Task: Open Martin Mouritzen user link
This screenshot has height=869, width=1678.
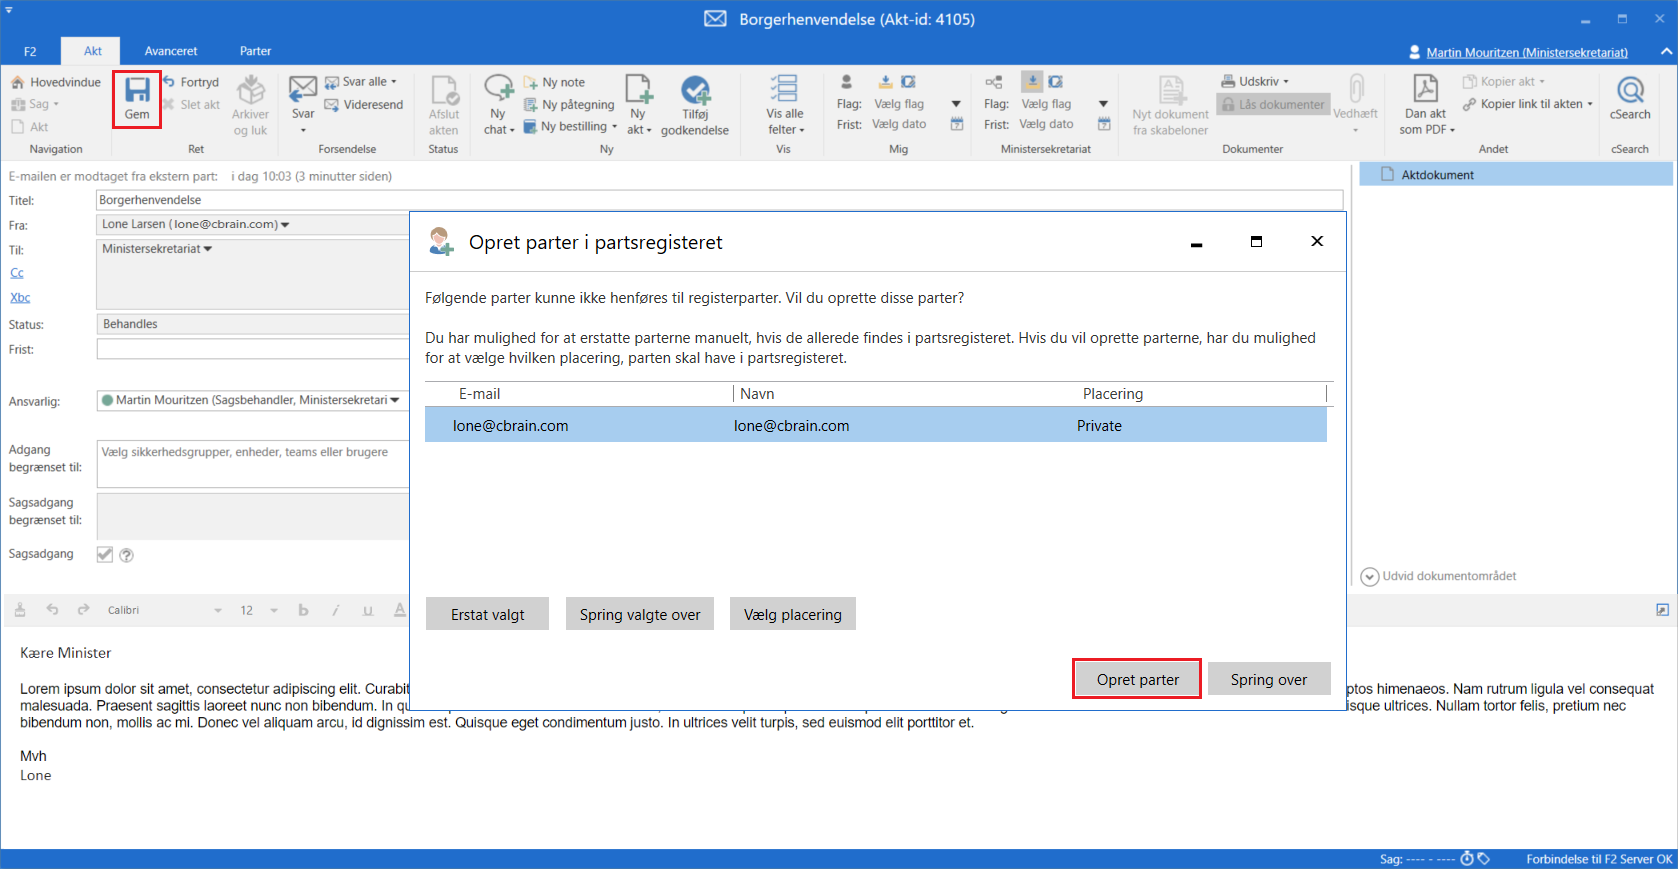Action: (1526, 52)
